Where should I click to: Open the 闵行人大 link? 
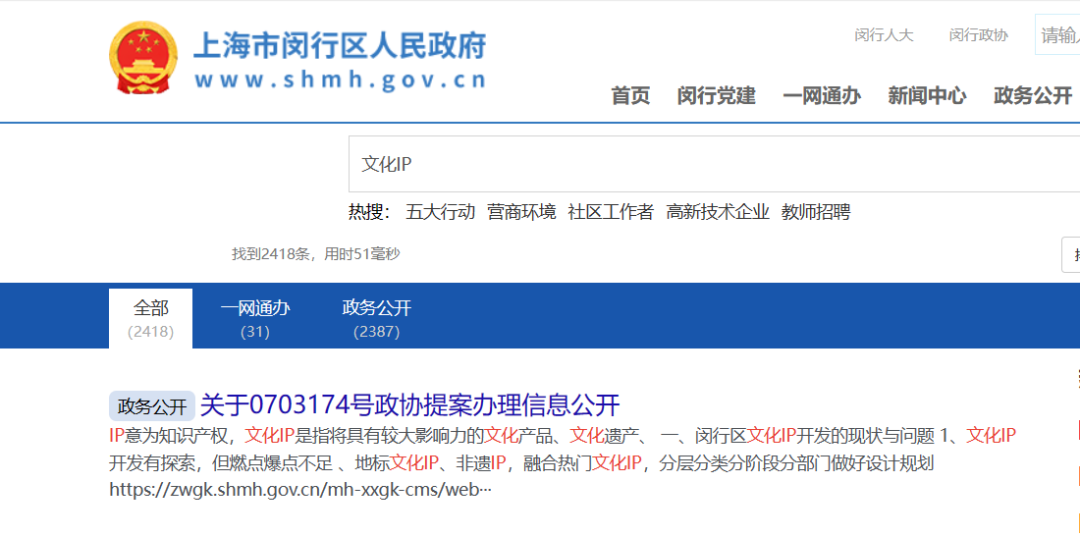884,35
